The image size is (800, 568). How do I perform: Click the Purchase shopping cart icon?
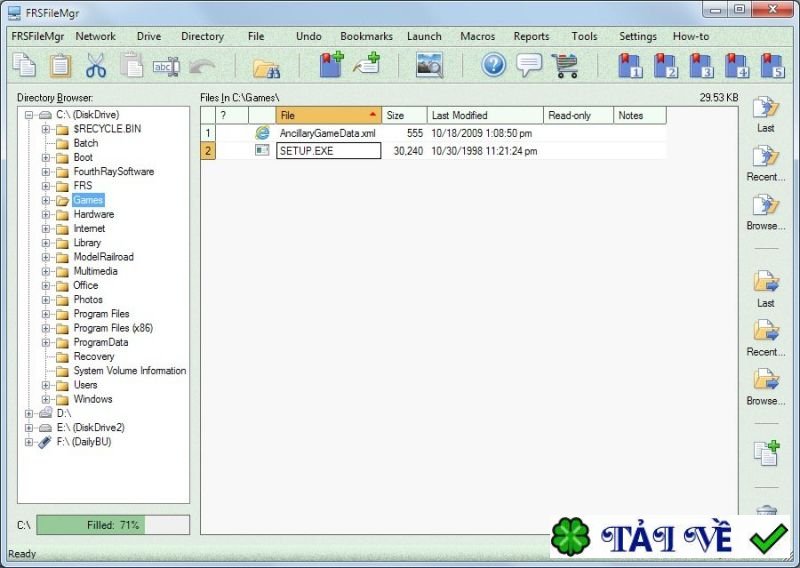tap(565, 65)
